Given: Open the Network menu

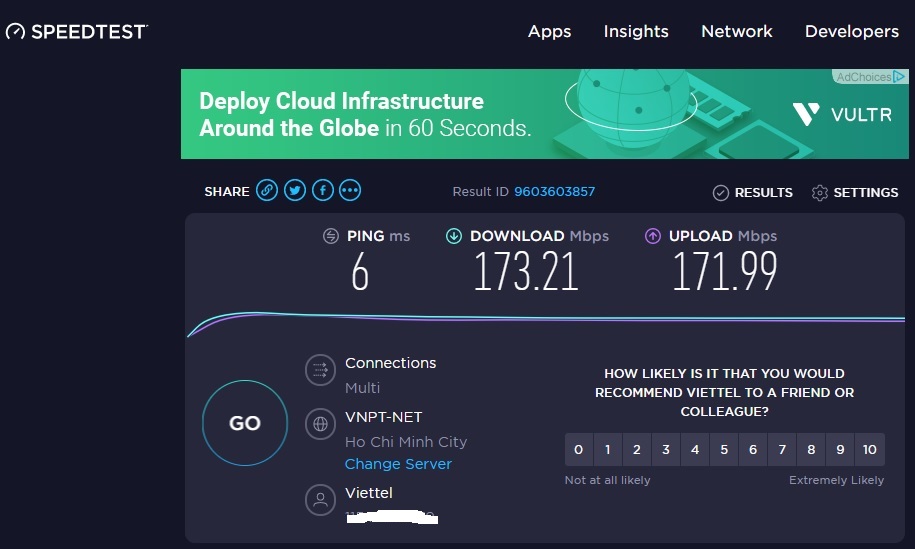Looking at the screenshot, I should (737, 31).
